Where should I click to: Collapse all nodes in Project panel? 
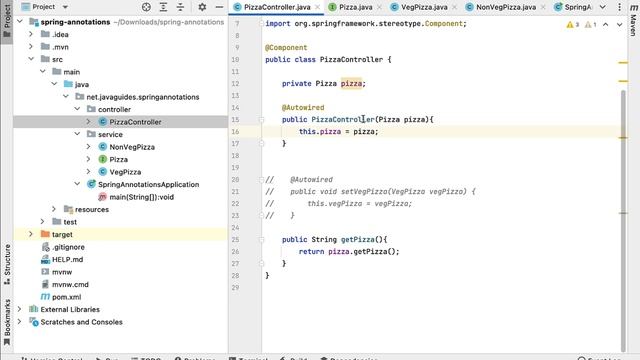[x=180, y=7]
